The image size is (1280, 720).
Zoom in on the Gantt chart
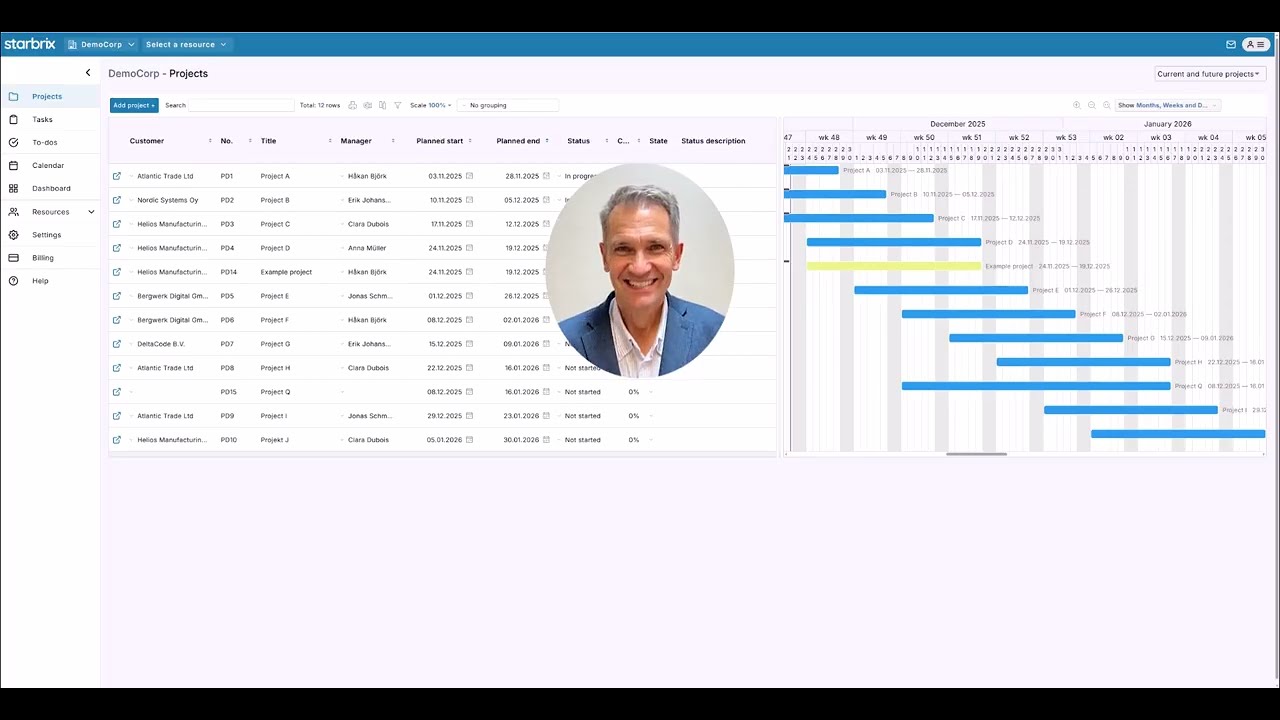pos(1077,105)
